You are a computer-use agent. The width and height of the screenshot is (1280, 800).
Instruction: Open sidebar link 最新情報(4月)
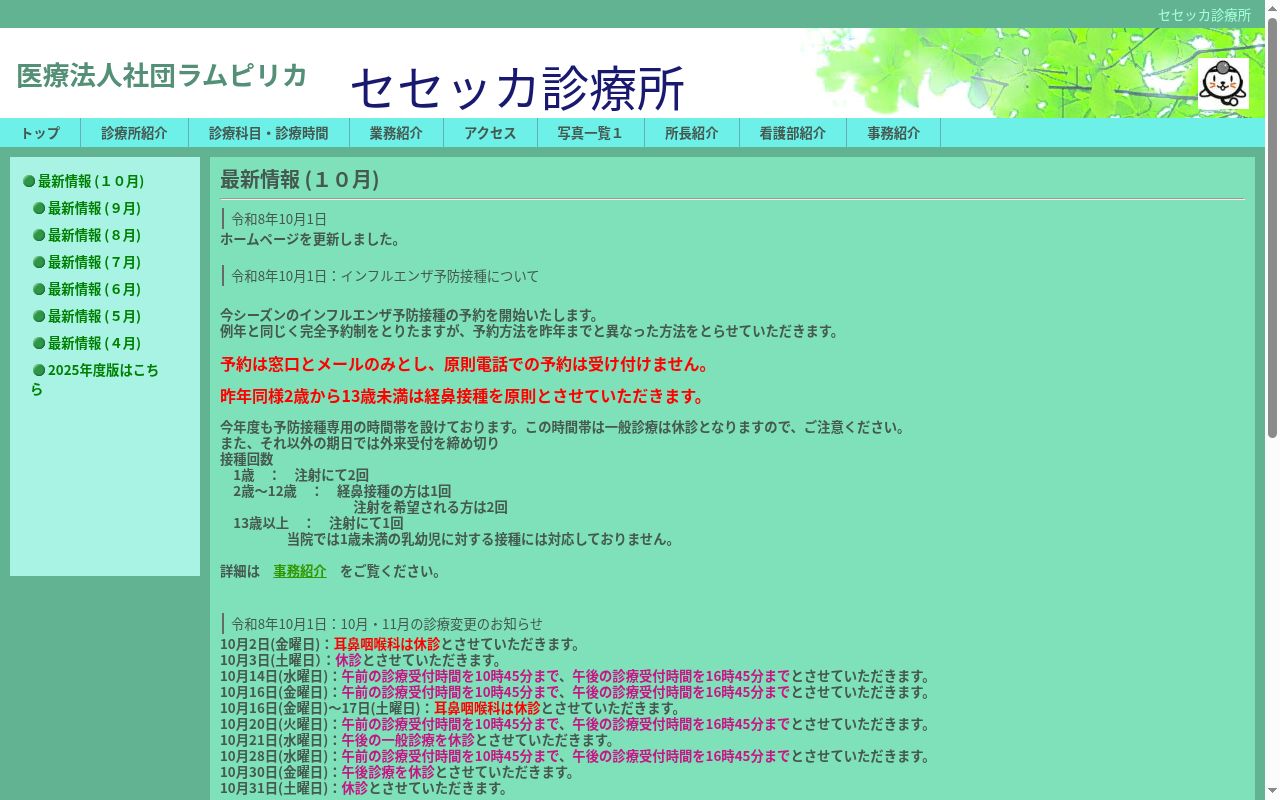click(94, 344)
